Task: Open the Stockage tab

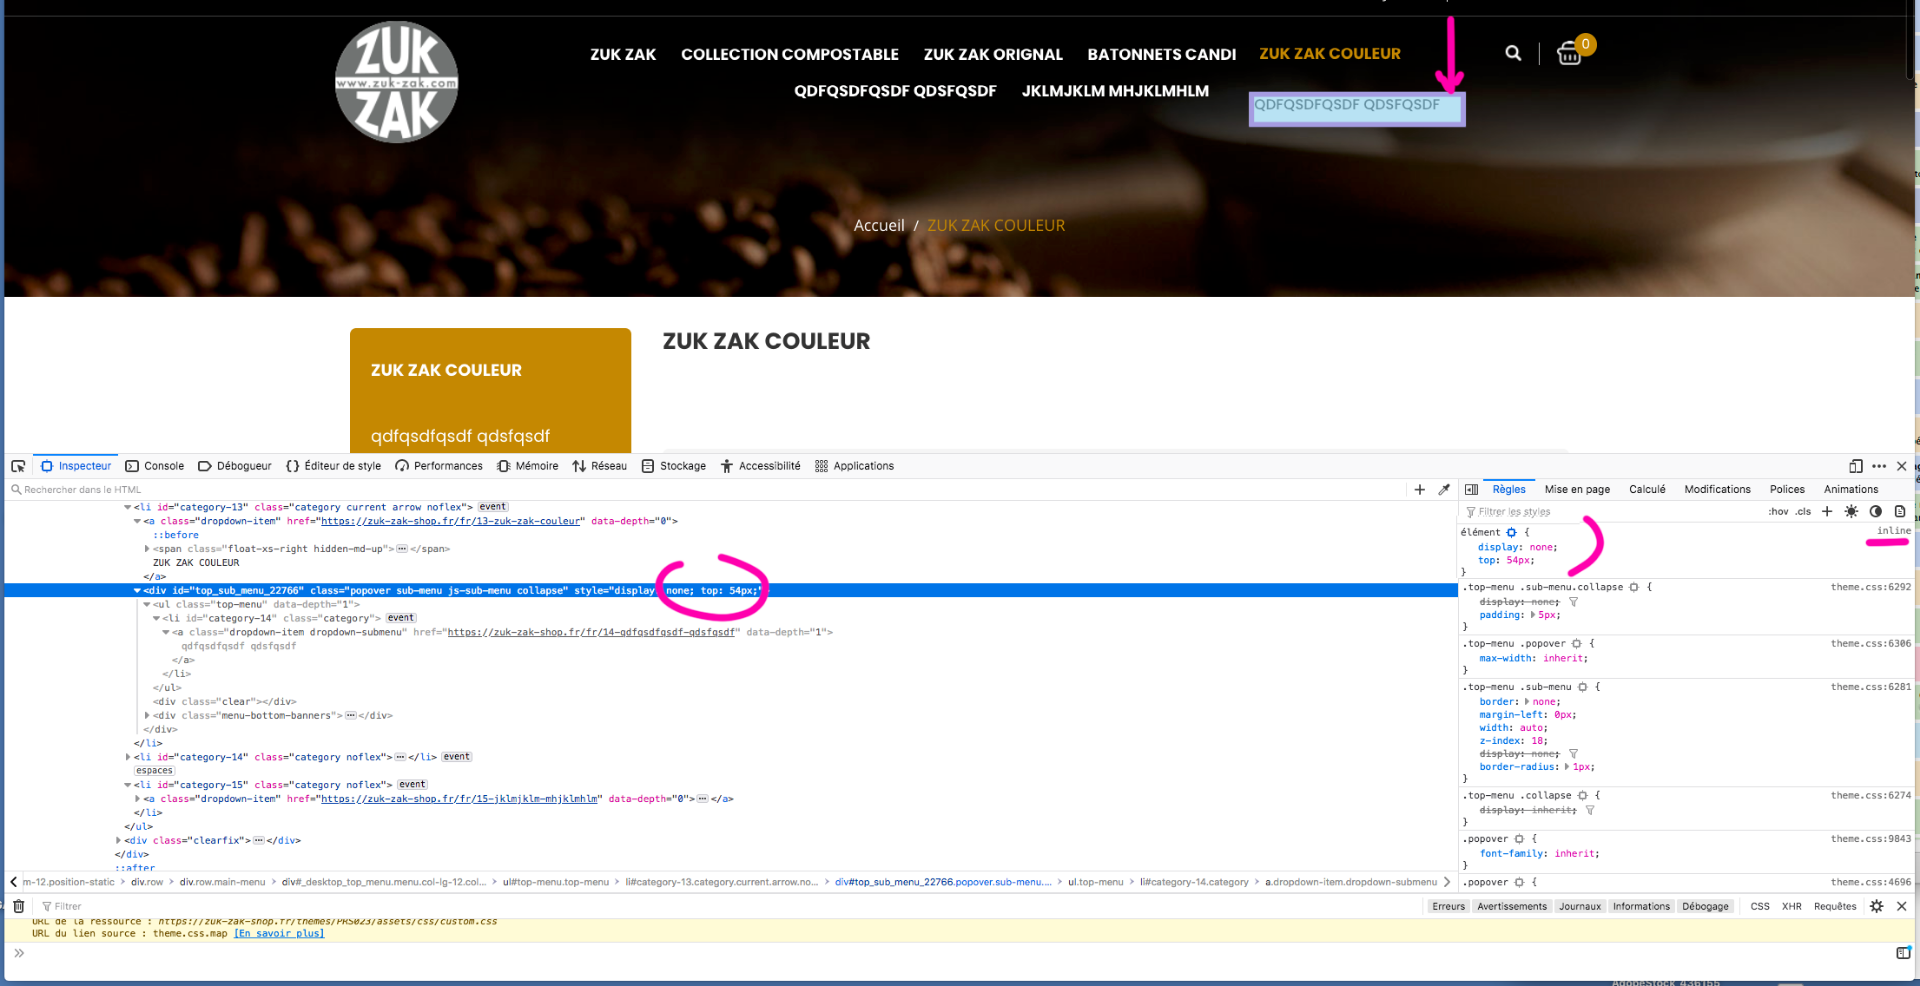Action: coord(673,466)
